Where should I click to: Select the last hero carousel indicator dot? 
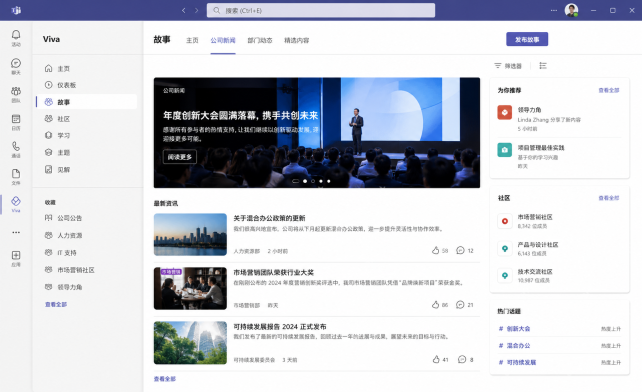point(328,181)
